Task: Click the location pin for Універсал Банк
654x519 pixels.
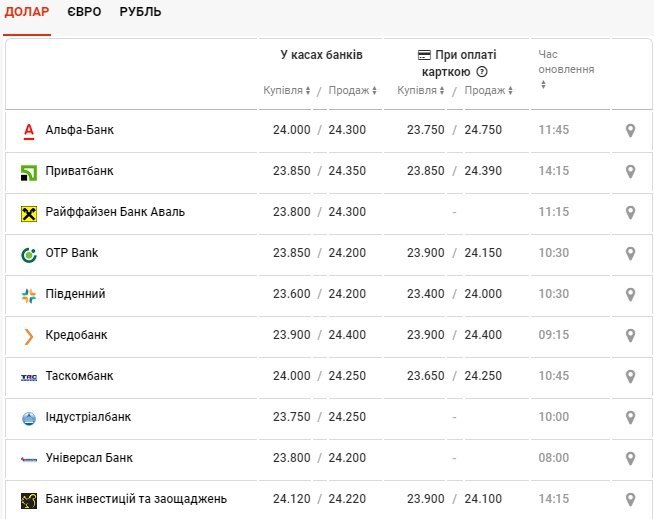Action: point(630,458)
